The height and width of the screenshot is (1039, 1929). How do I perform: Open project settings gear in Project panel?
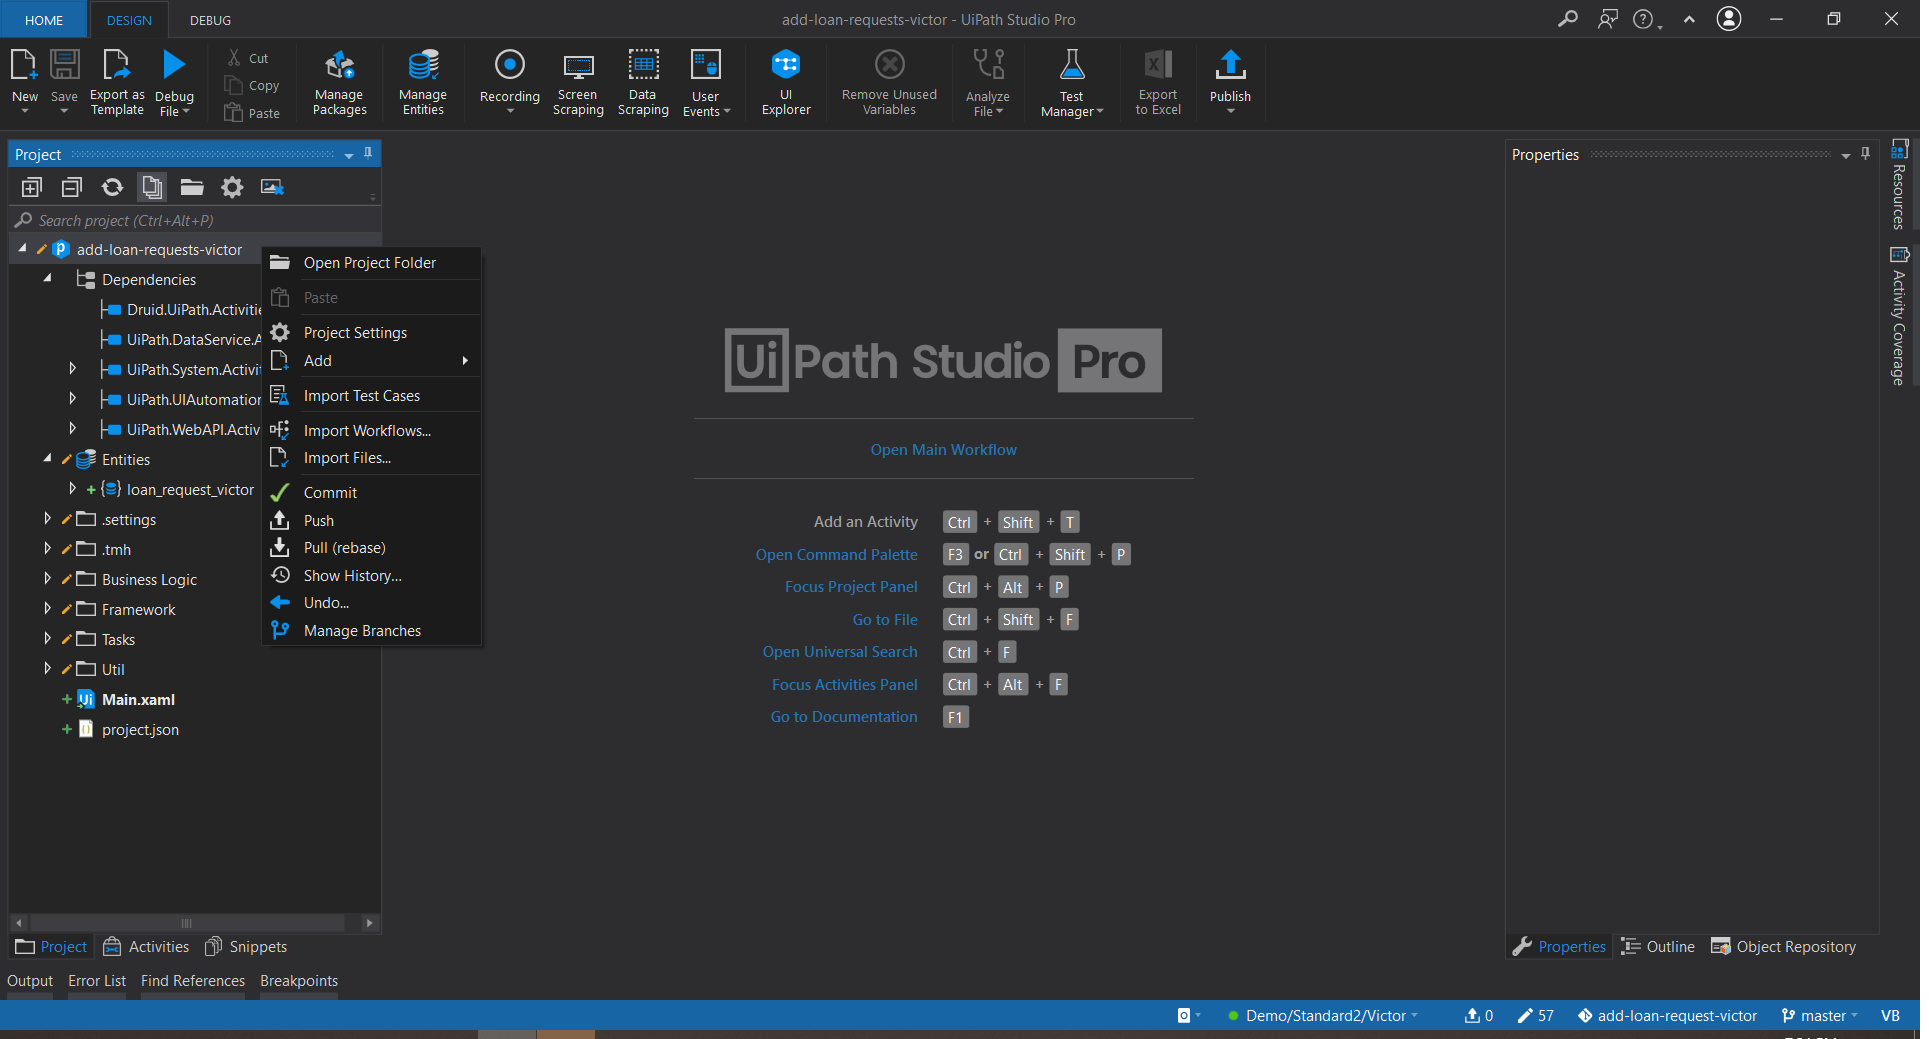(232, 187)
